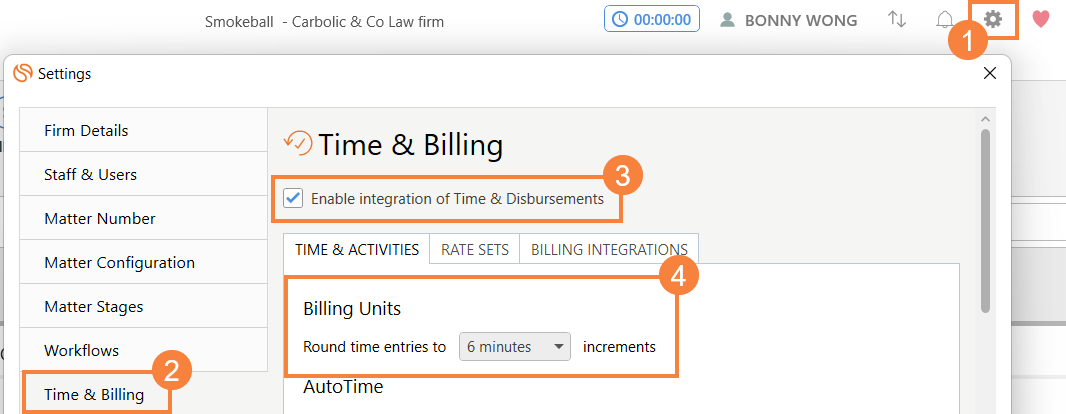Open the 6 minutes increments dropdown
Image resolution: width=1066 pixels, height=414 pixels.
515,347
